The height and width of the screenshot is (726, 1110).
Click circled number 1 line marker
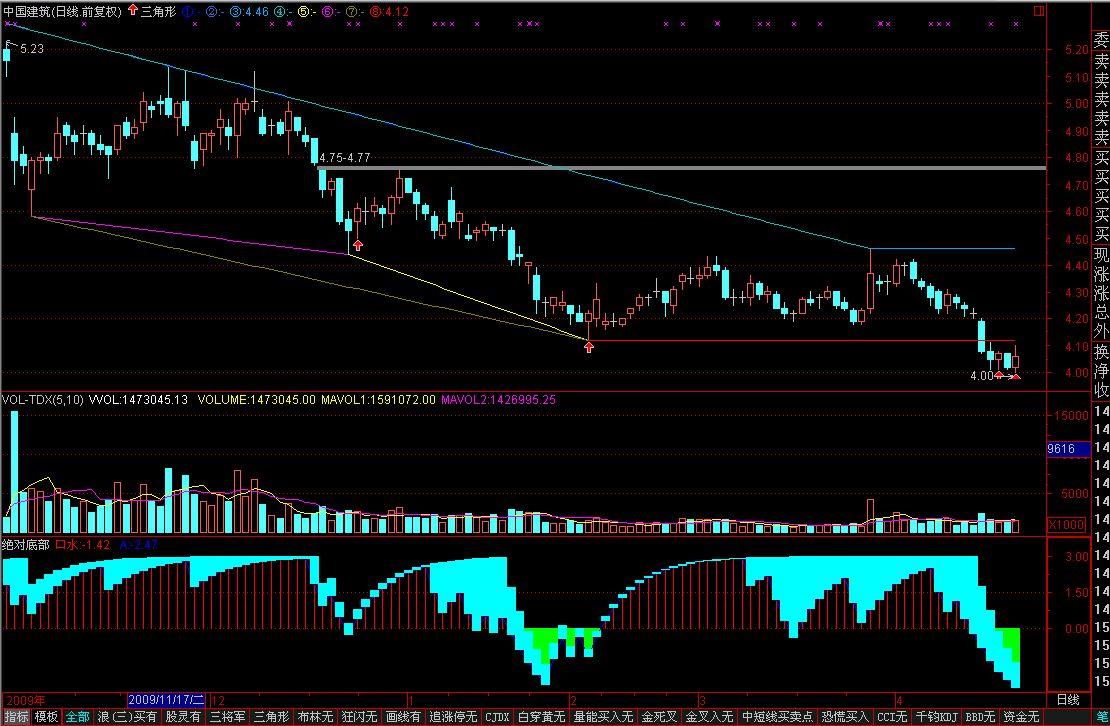(x=188, y=11)
